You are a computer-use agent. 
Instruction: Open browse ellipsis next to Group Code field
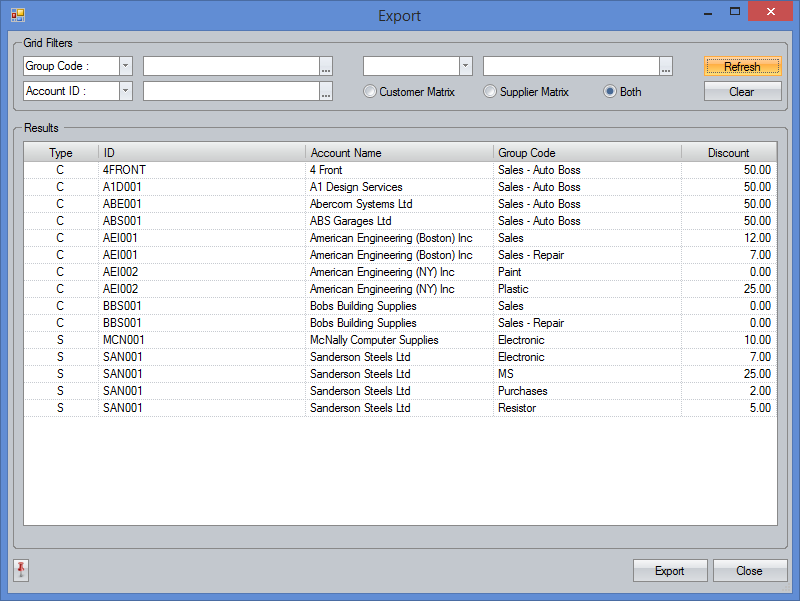(x=326, y=67)
